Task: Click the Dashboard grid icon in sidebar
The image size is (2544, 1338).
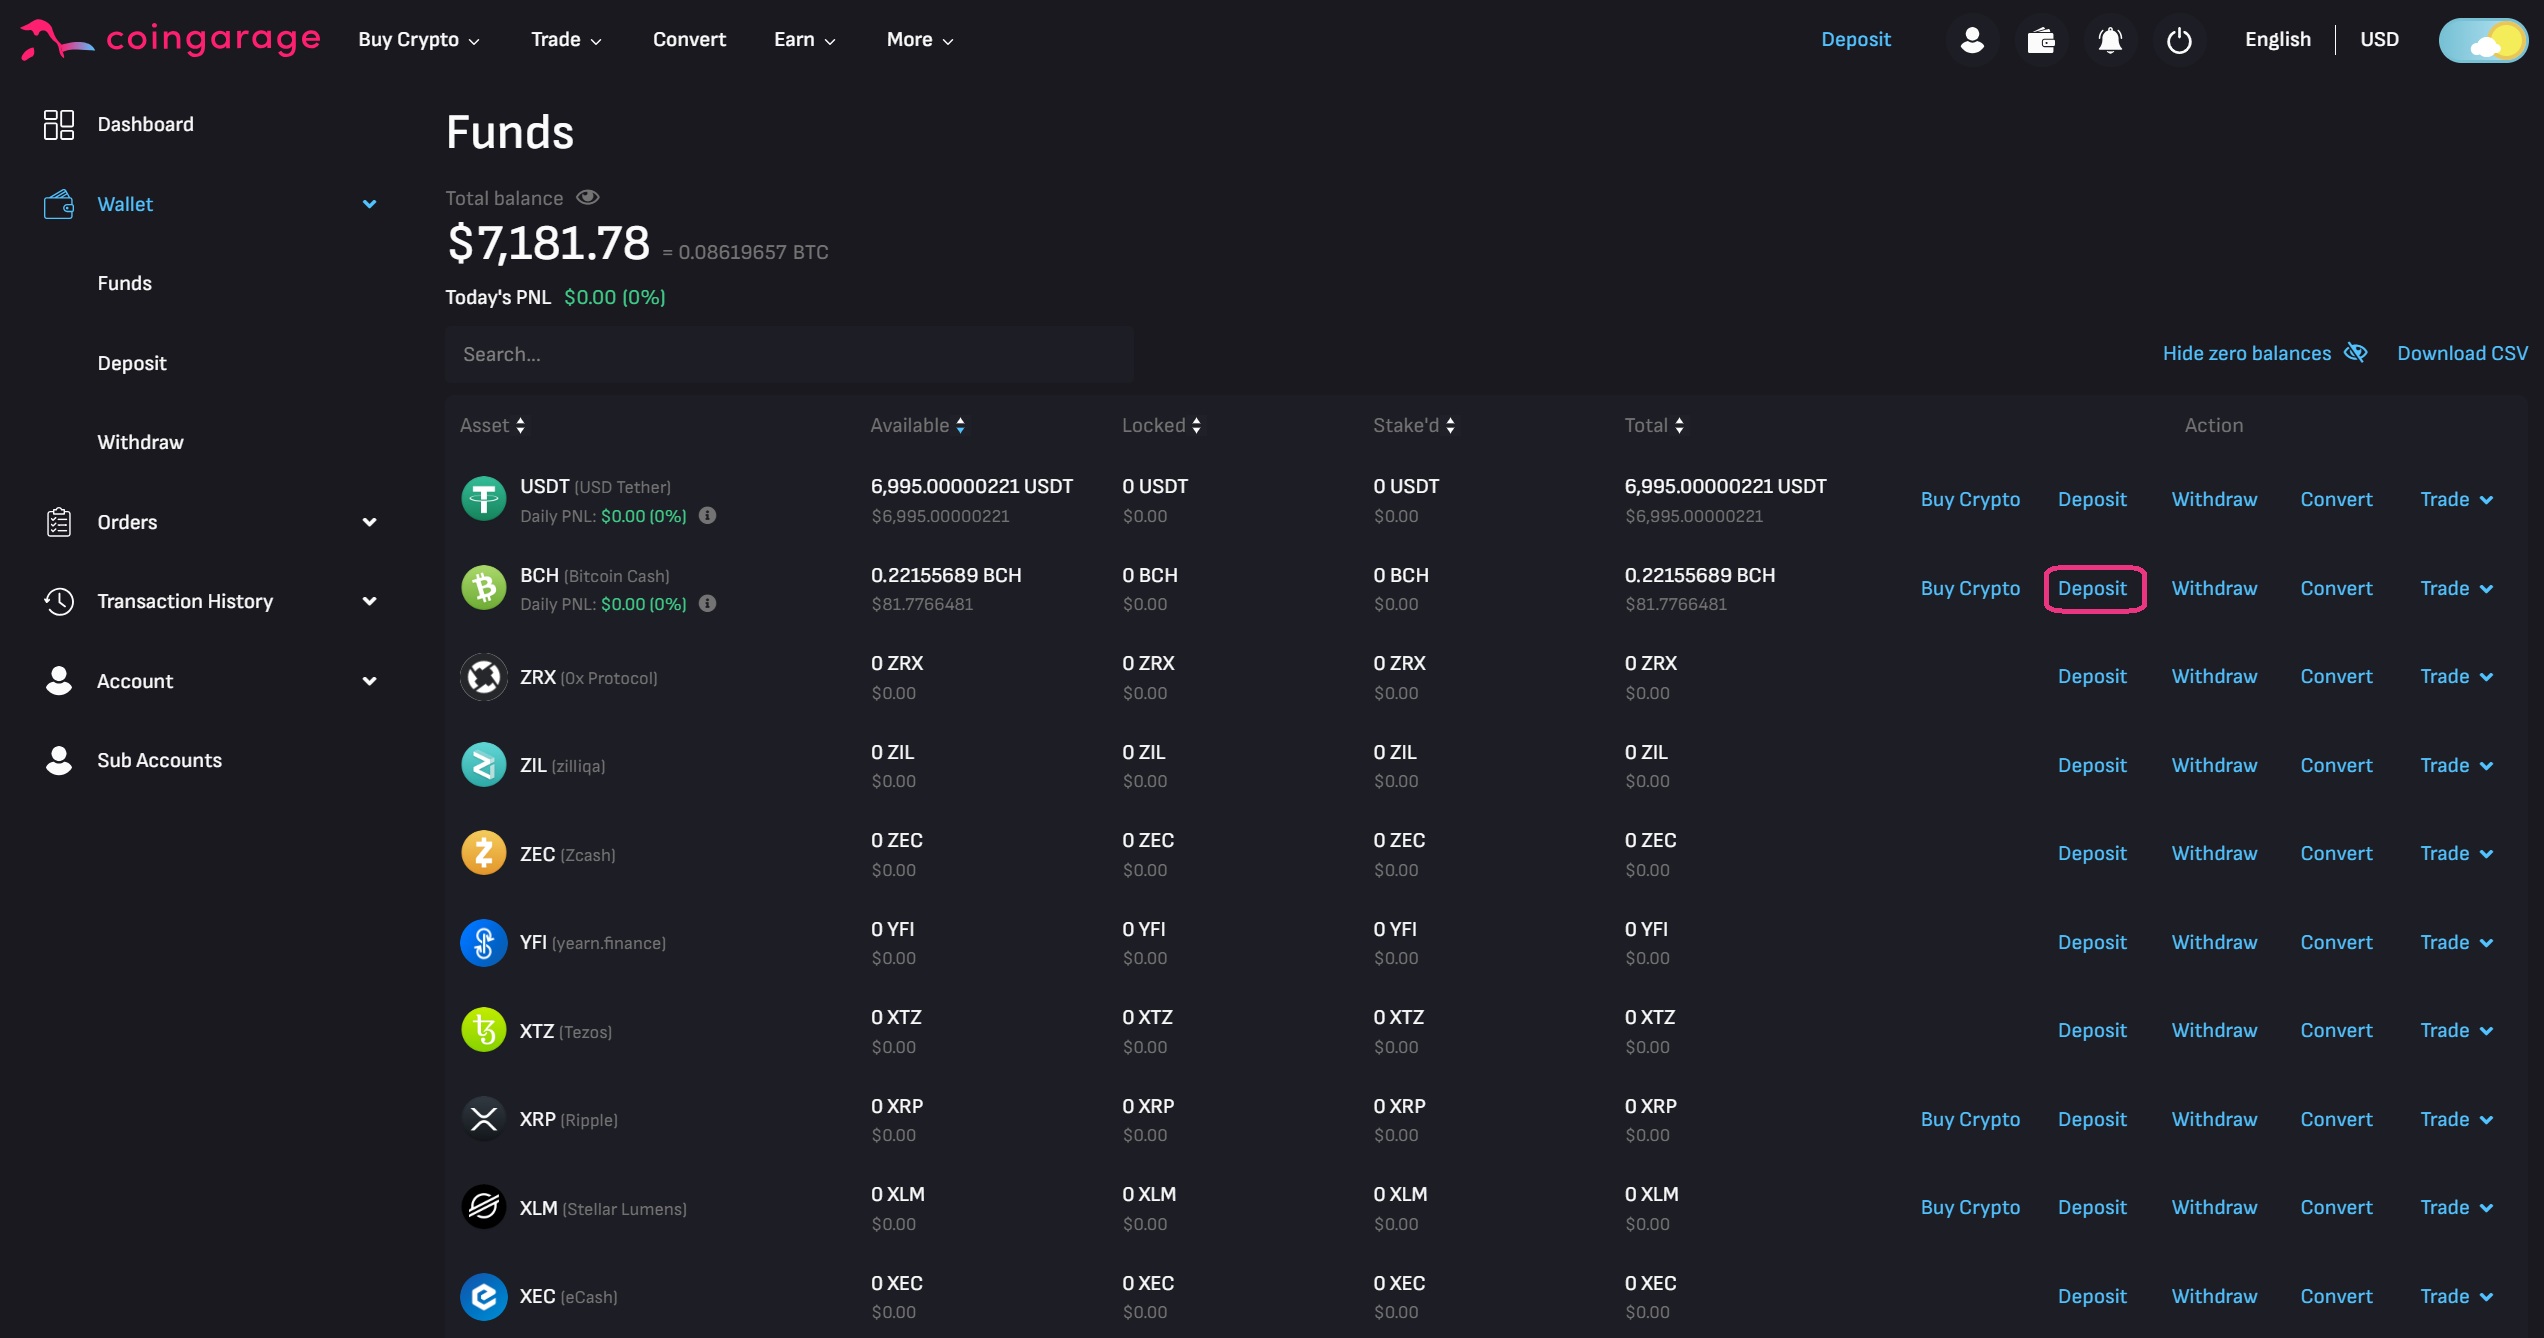Action: [x=59, y=124]
